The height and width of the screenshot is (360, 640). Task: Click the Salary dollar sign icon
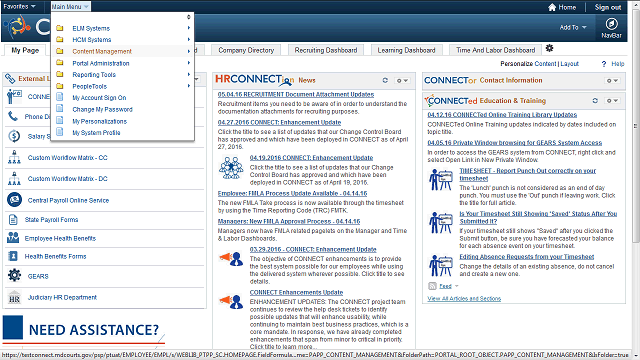pos(14,136)
